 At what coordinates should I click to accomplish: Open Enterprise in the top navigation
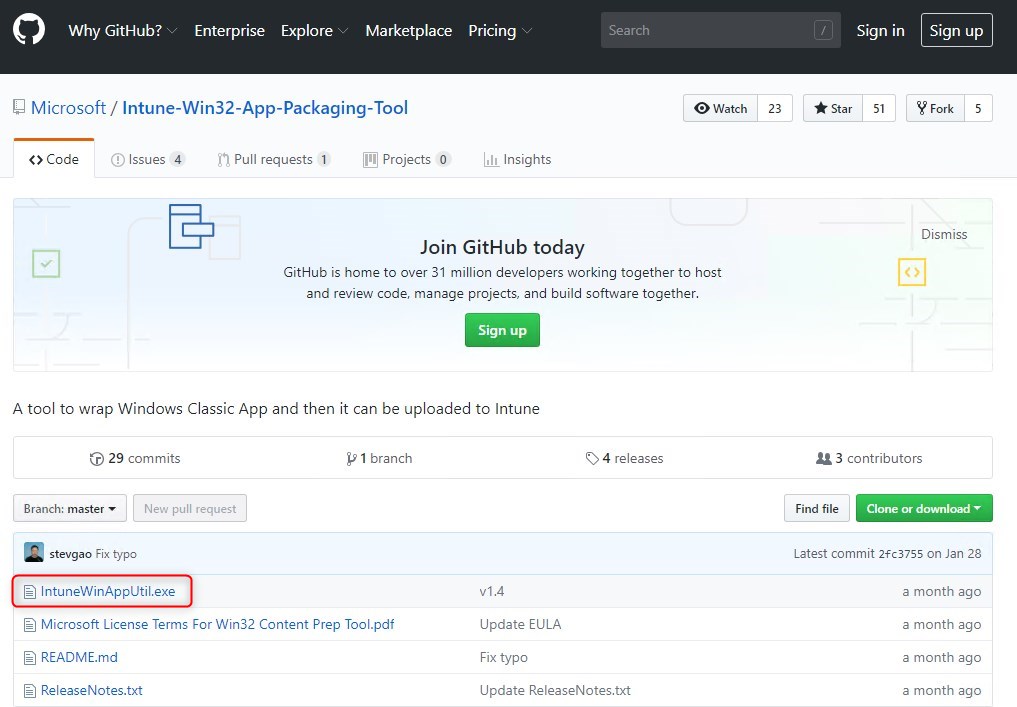coord(230,30)
